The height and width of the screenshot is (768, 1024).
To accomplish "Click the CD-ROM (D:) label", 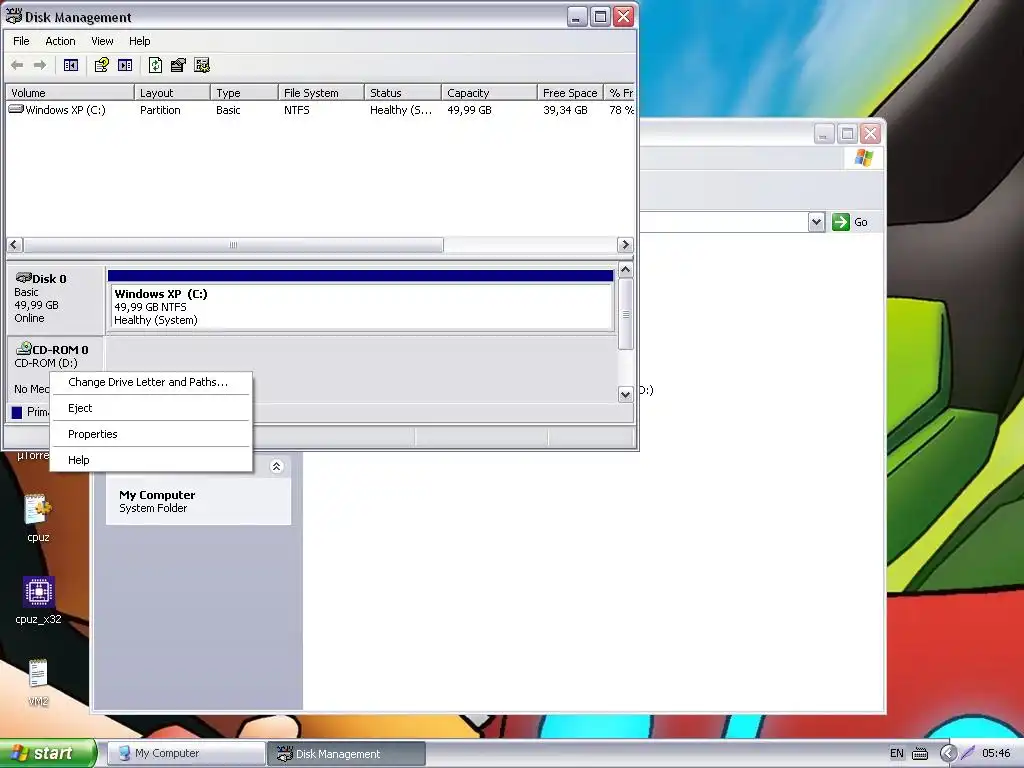I will point(46,363).
